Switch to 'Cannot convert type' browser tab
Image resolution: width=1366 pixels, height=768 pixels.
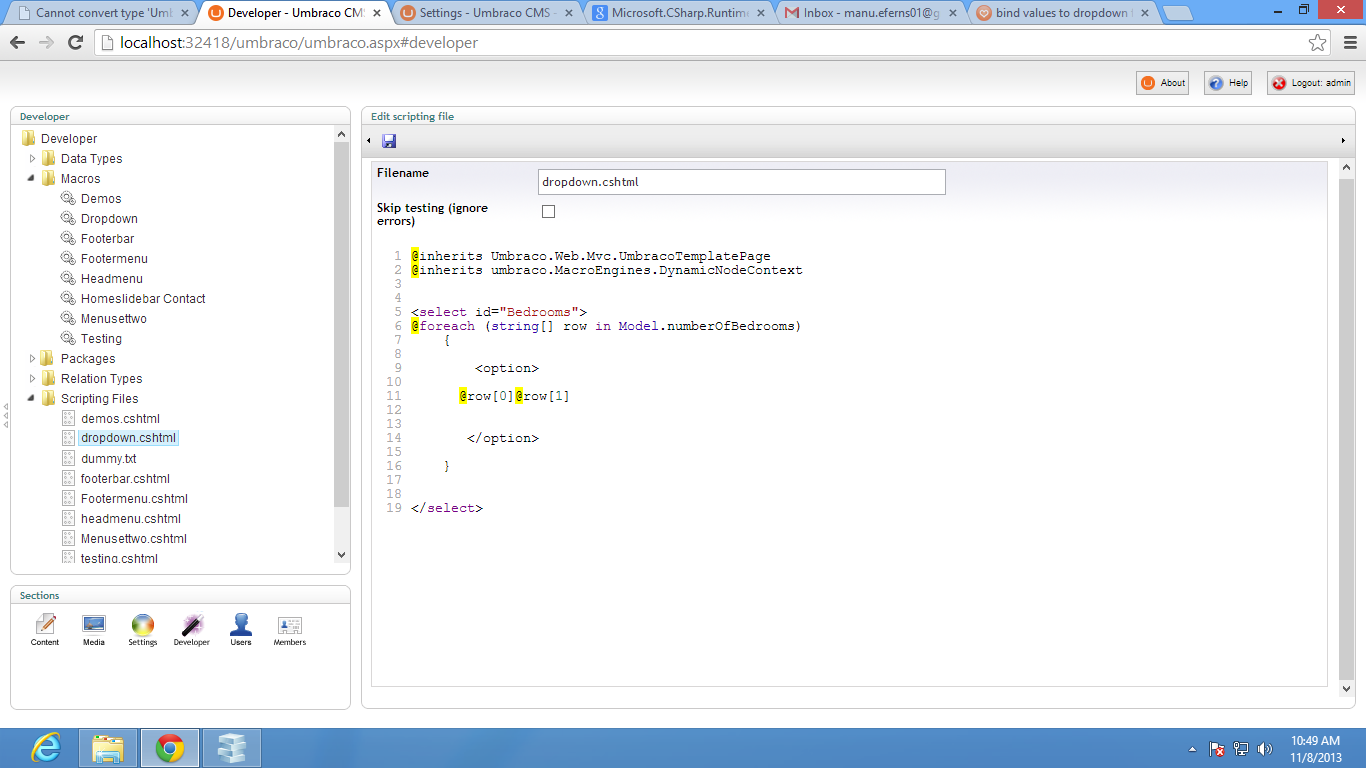pyautogui.click(x=103, y=13)
